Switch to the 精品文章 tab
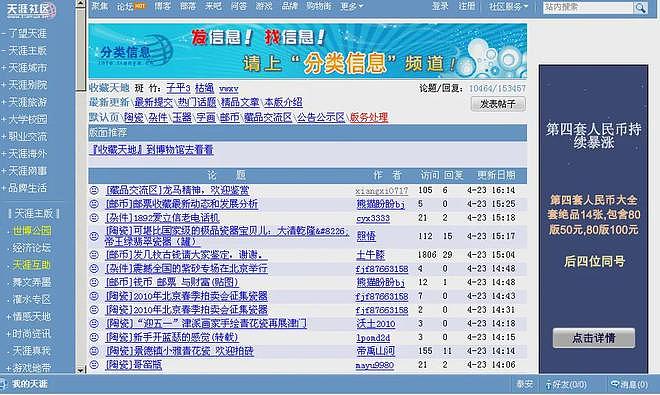660x395 pixels. coord(240,102)
